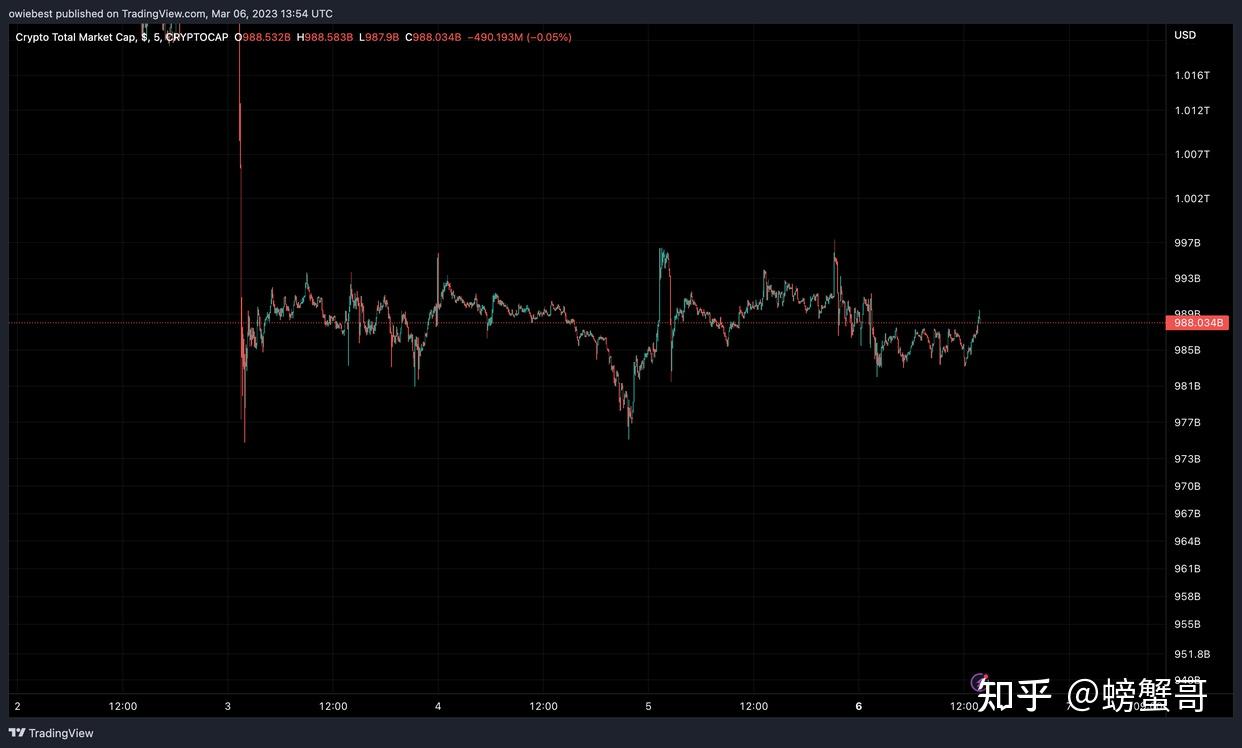The width and height of the screenshot is (1242, 748).
Task: Click the purple lightning event marker icon
Action: tap(979, 683)
